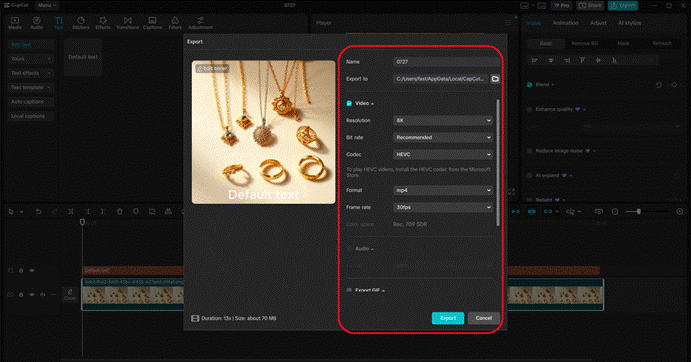This screenshot has height=362, width=691.
Task: Open the Frame rate dropdown at 30fps
Action: pyautogui.click(x=443, y=207)
